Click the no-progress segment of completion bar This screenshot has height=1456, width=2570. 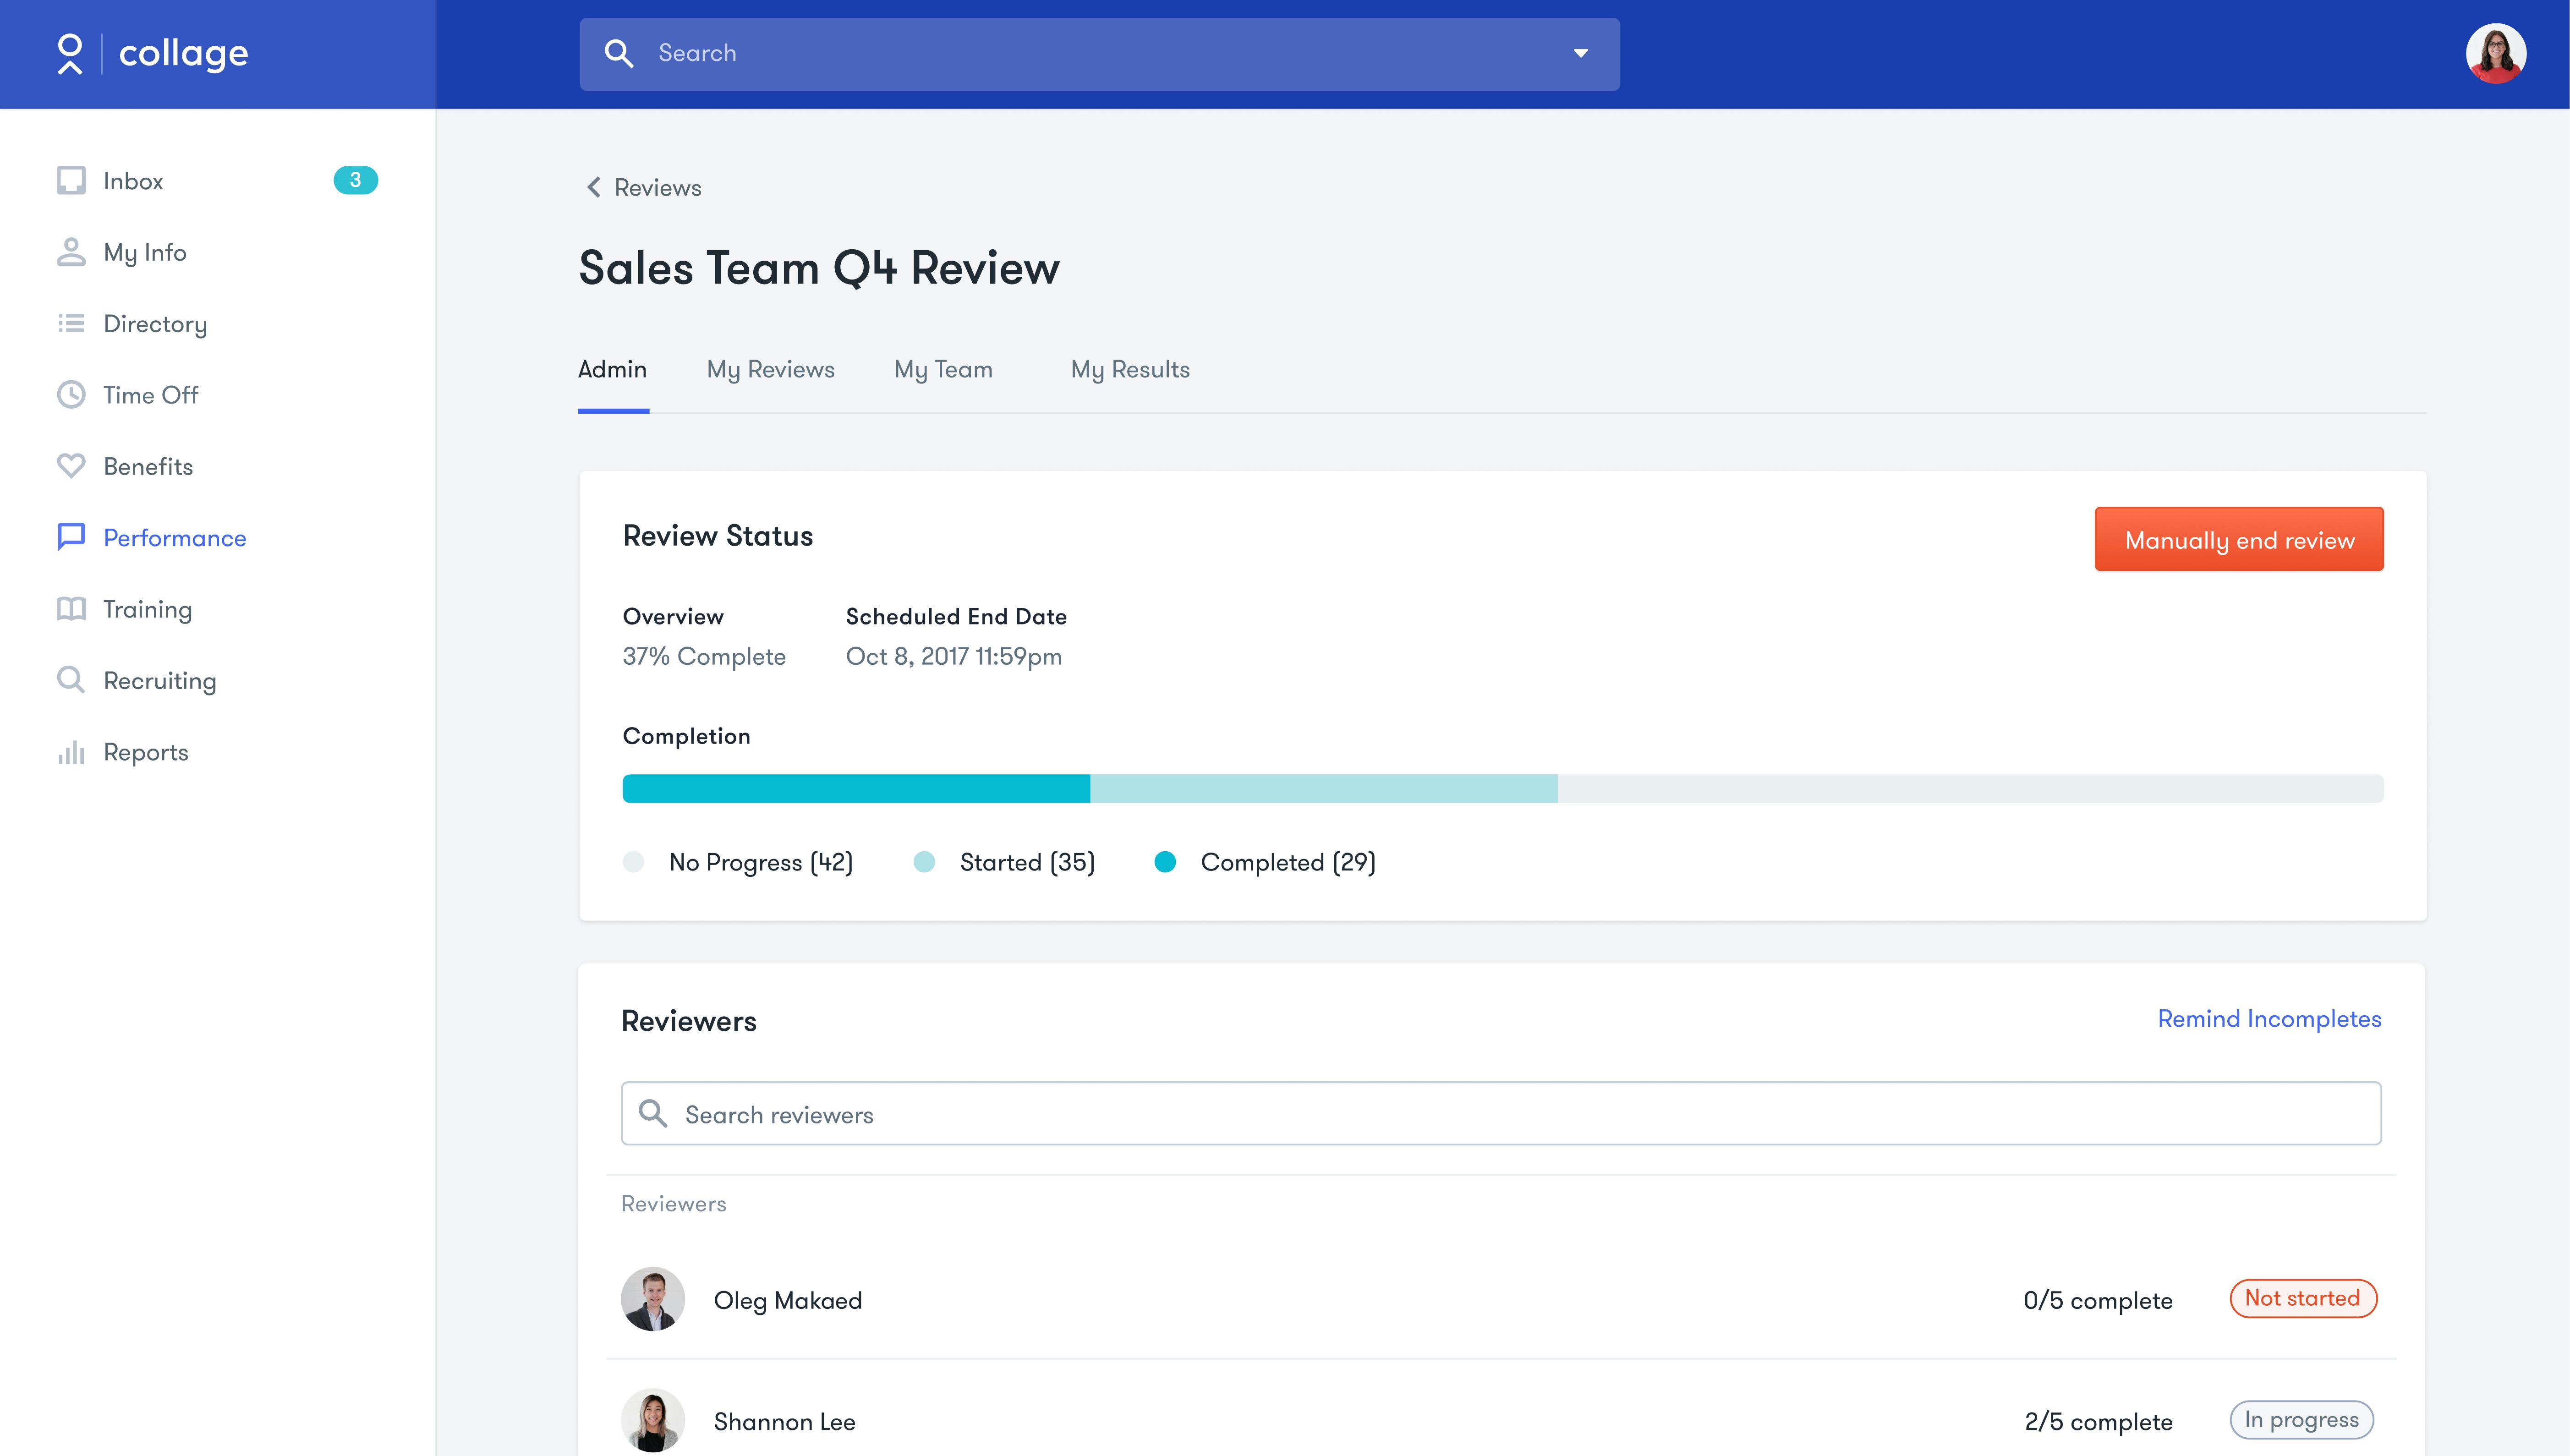coord(1970,788)
